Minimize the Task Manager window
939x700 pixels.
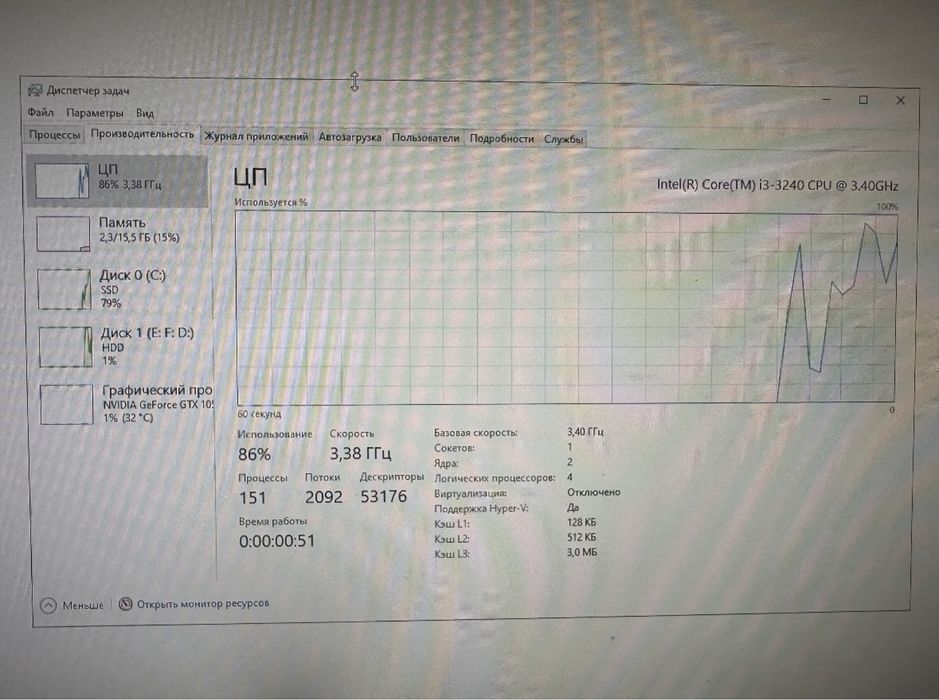827,99
